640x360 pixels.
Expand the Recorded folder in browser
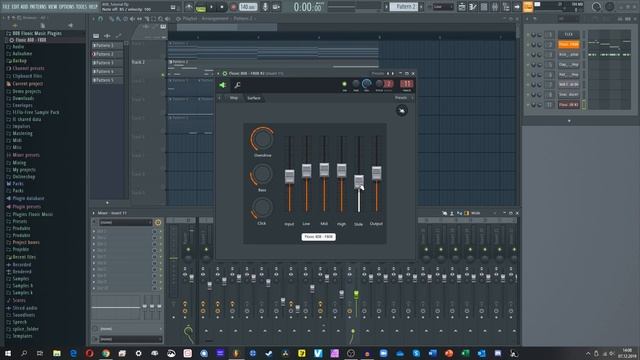pyautogui.click(x=21, y=264)
